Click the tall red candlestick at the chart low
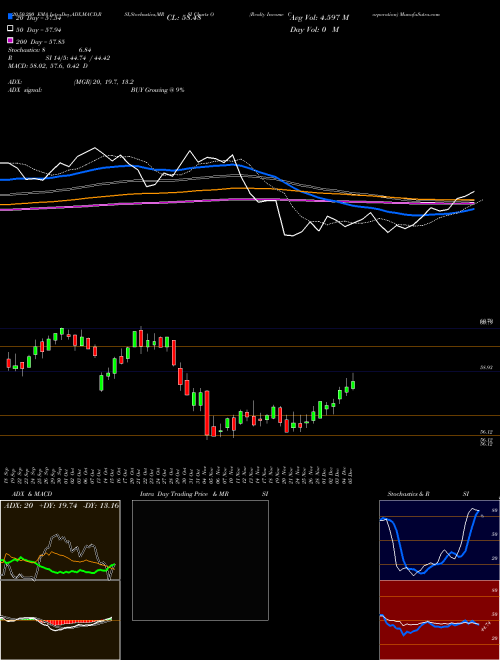The height and width of the screenshot is (660, 500). 207,413
